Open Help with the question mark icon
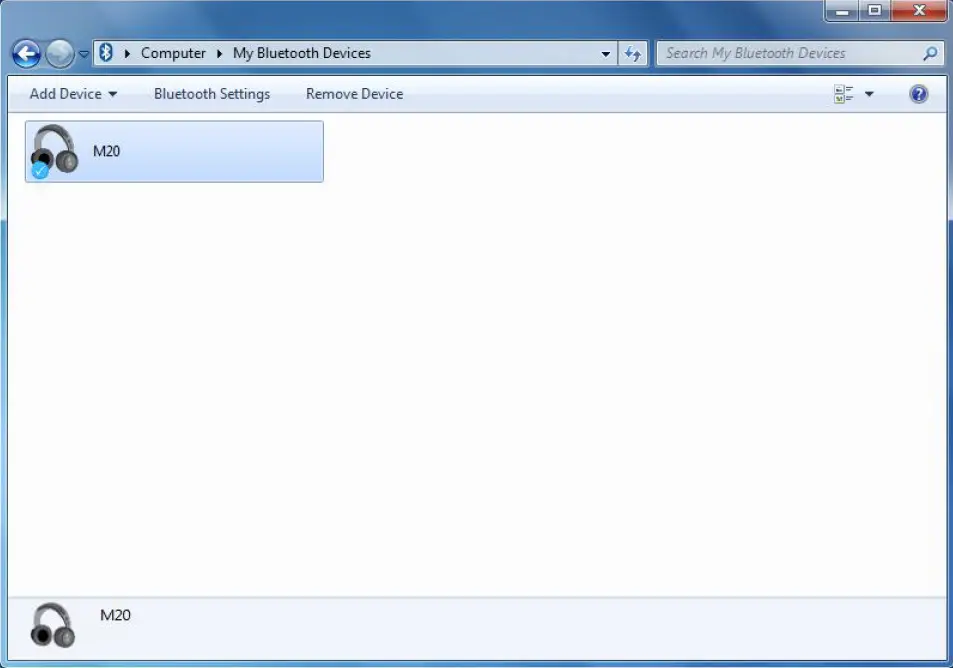953x668 pixels. (x=918, y=94)
